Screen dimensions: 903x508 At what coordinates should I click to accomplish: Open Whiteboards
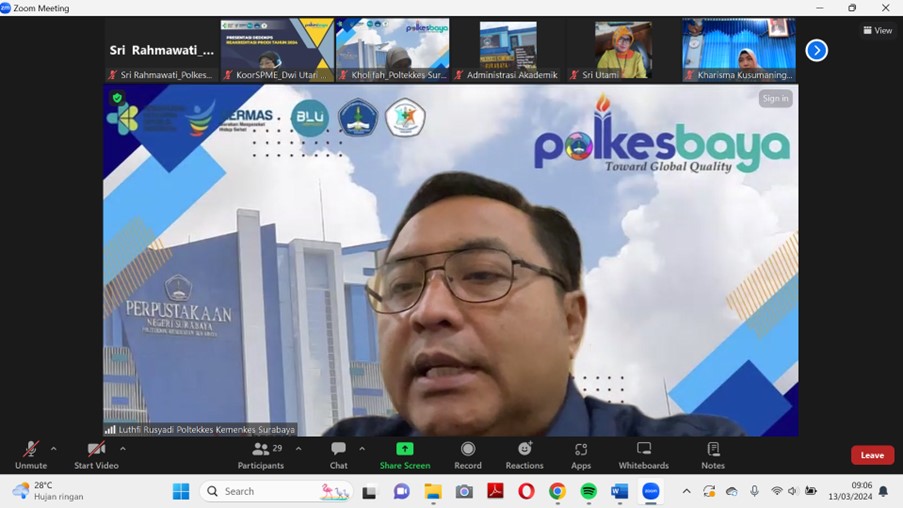(644, 455)
